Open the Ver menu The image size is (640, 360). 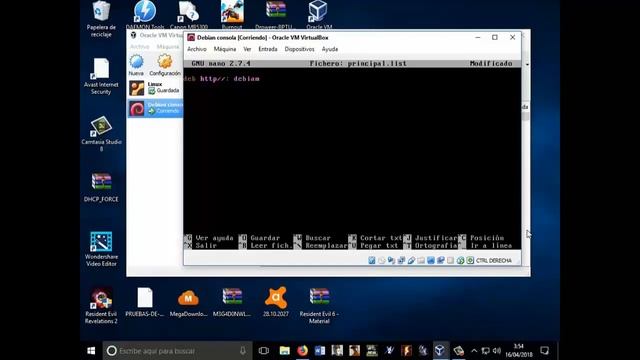tap(247, 49)
